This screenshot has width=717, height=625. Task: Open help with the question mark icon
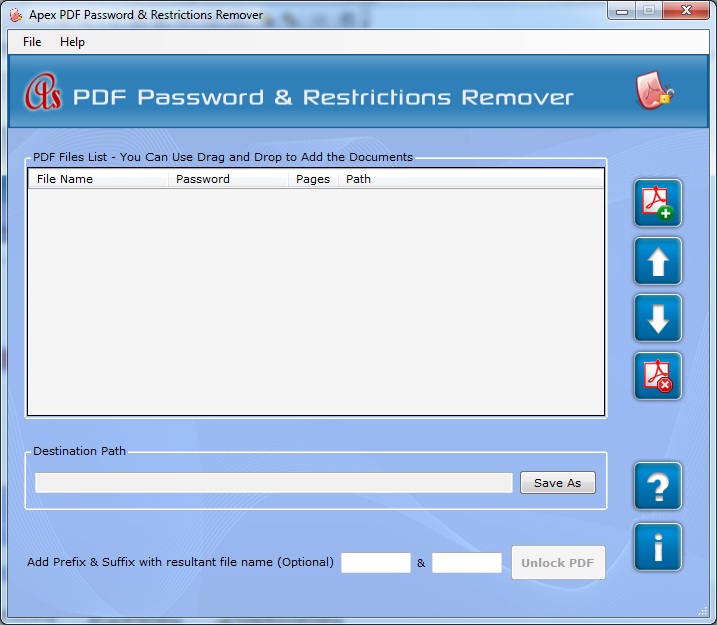click(658, 486)
